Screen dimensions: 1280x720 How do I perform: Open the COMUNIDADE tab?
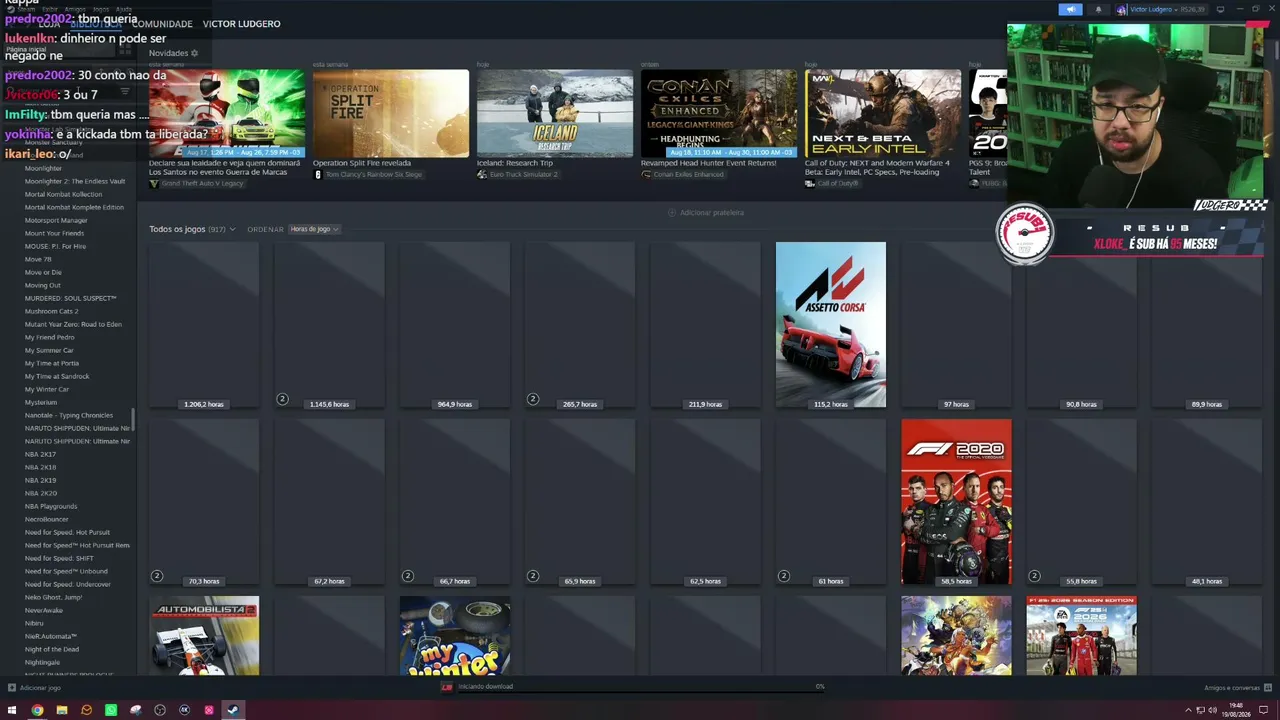click(162, 24)
